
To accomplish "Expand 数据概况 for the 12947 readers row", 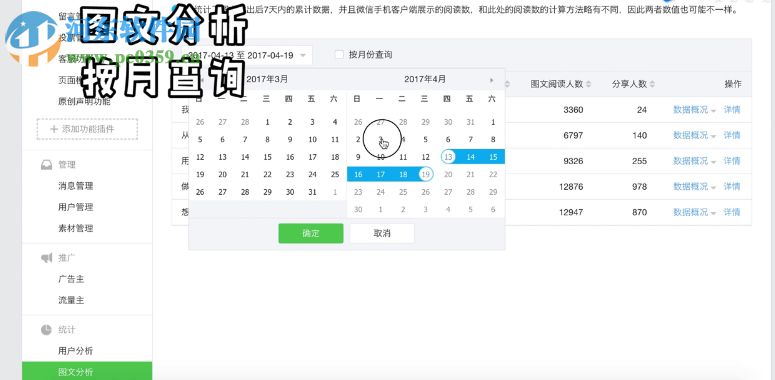I will tap(694, 212).
